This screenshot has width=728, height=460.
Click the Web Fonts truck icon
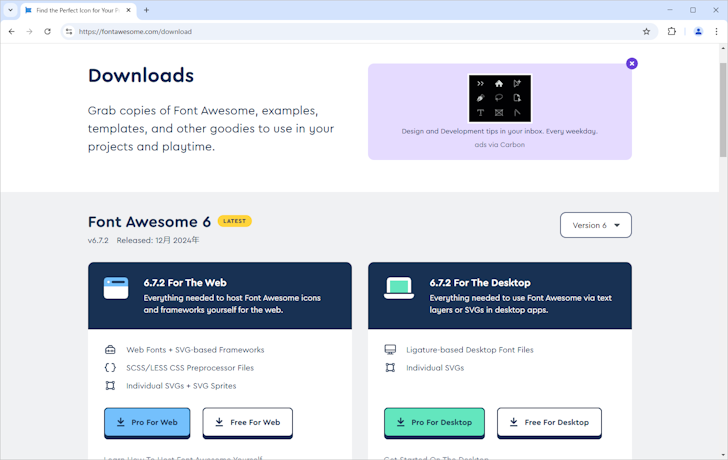[x=110, y=350]
